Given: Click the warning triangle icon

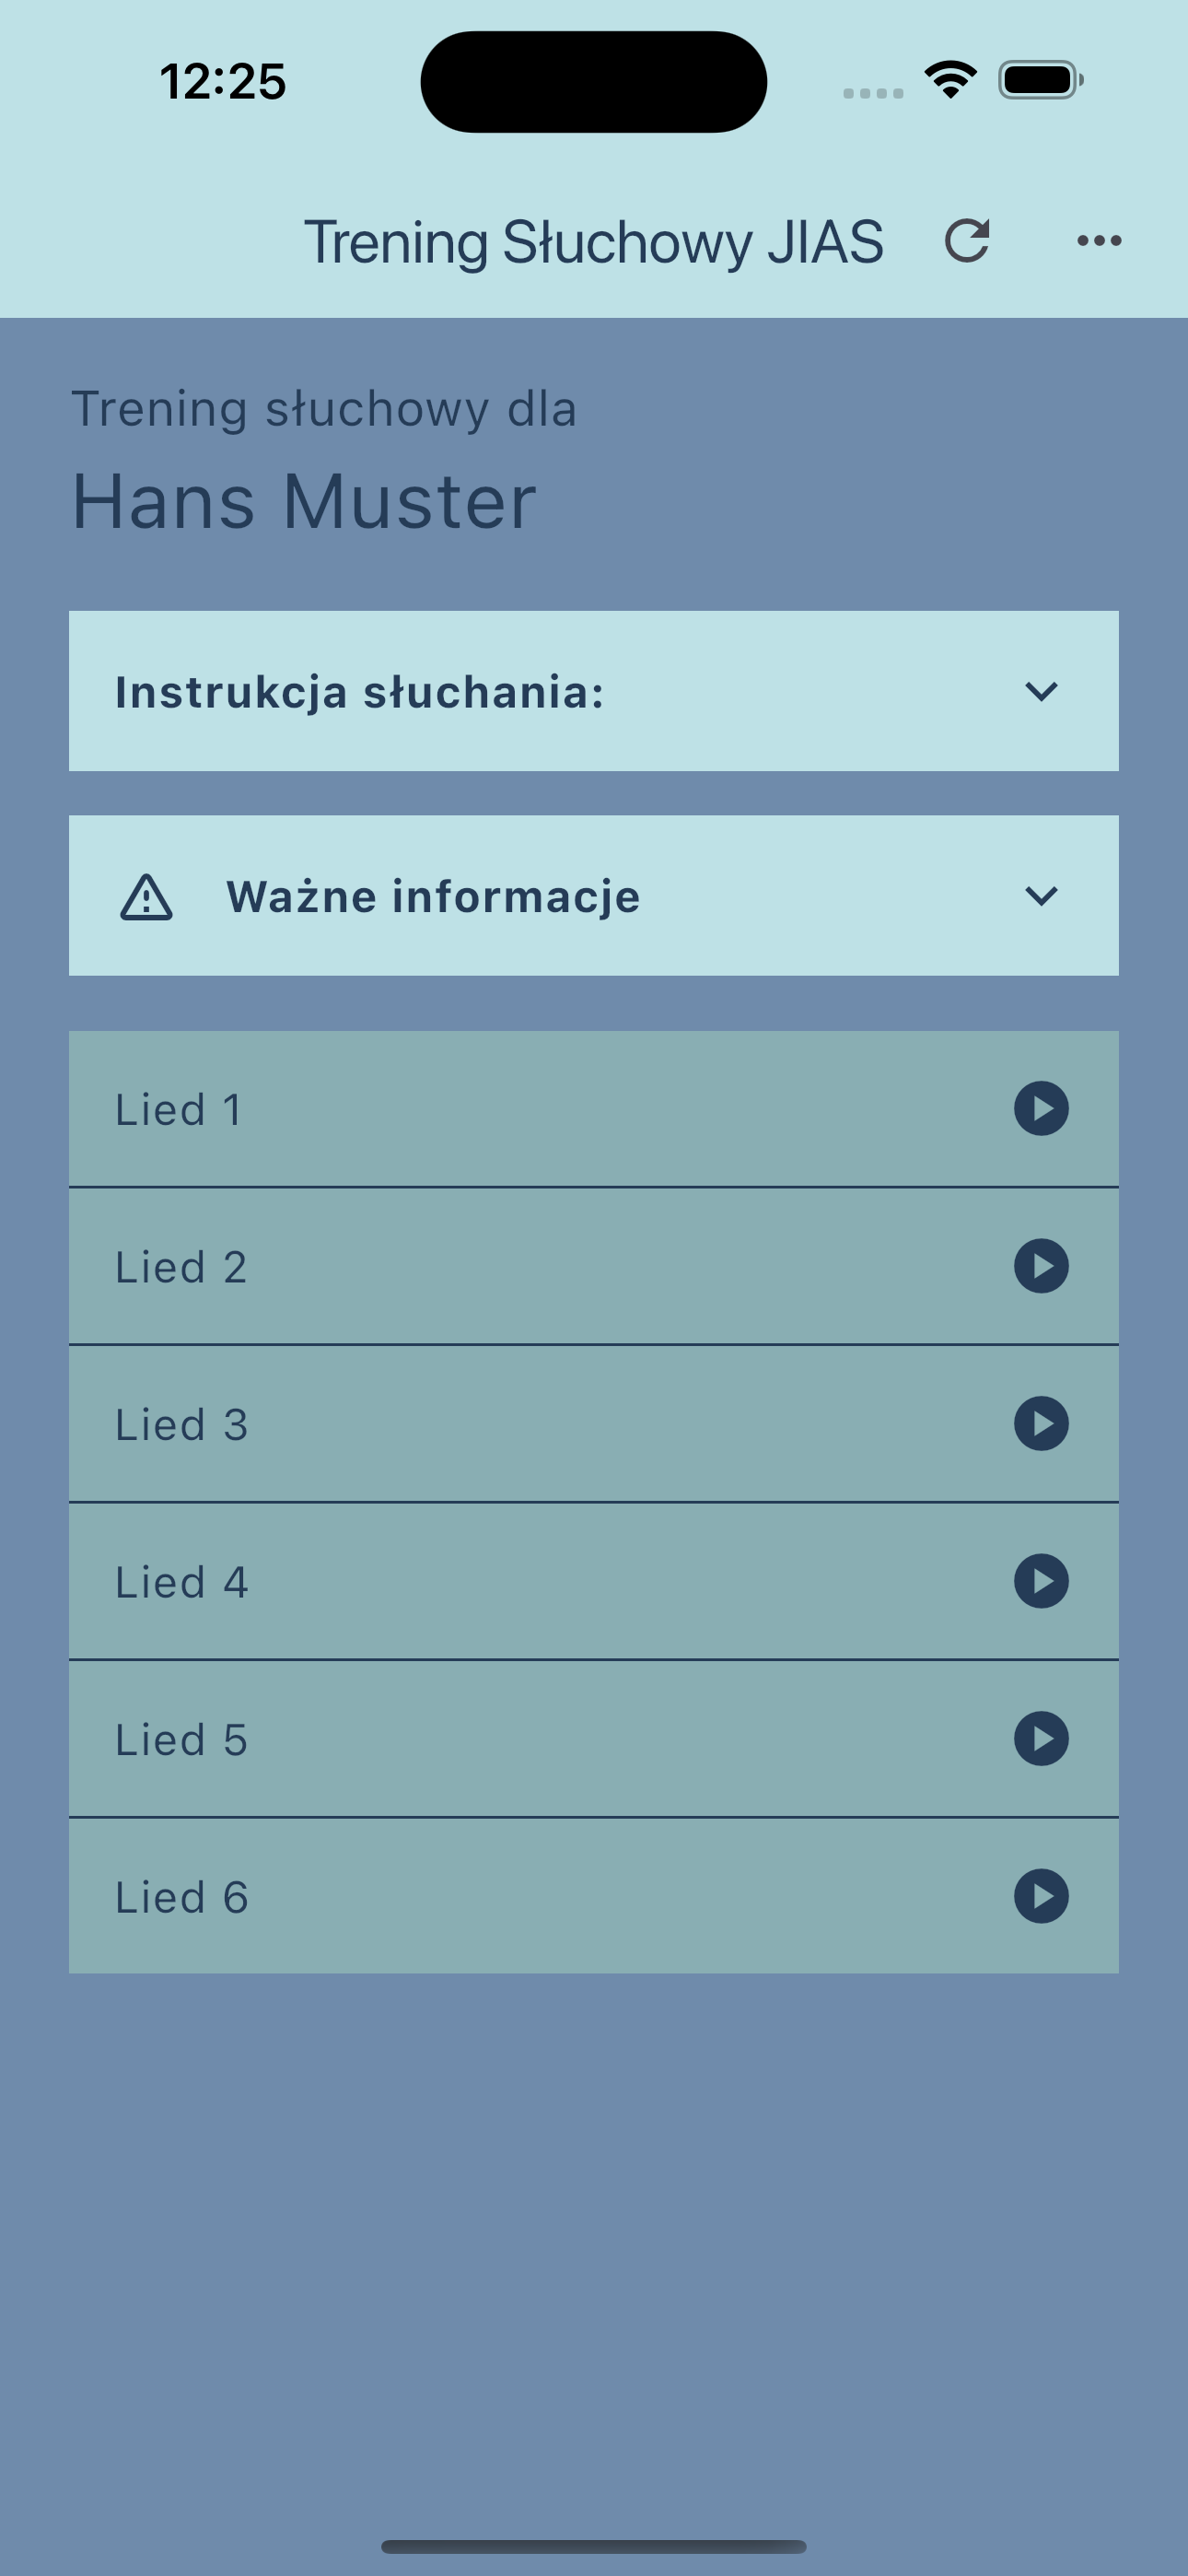Looking at the screenshot, I should [x=147, y=897].
